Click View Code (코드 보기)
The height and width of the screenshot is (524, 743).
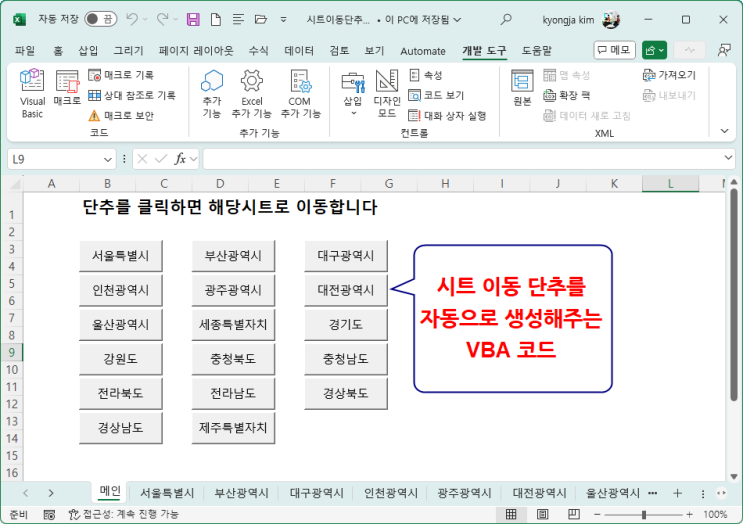pyautogui.click(x=436, y=95)
